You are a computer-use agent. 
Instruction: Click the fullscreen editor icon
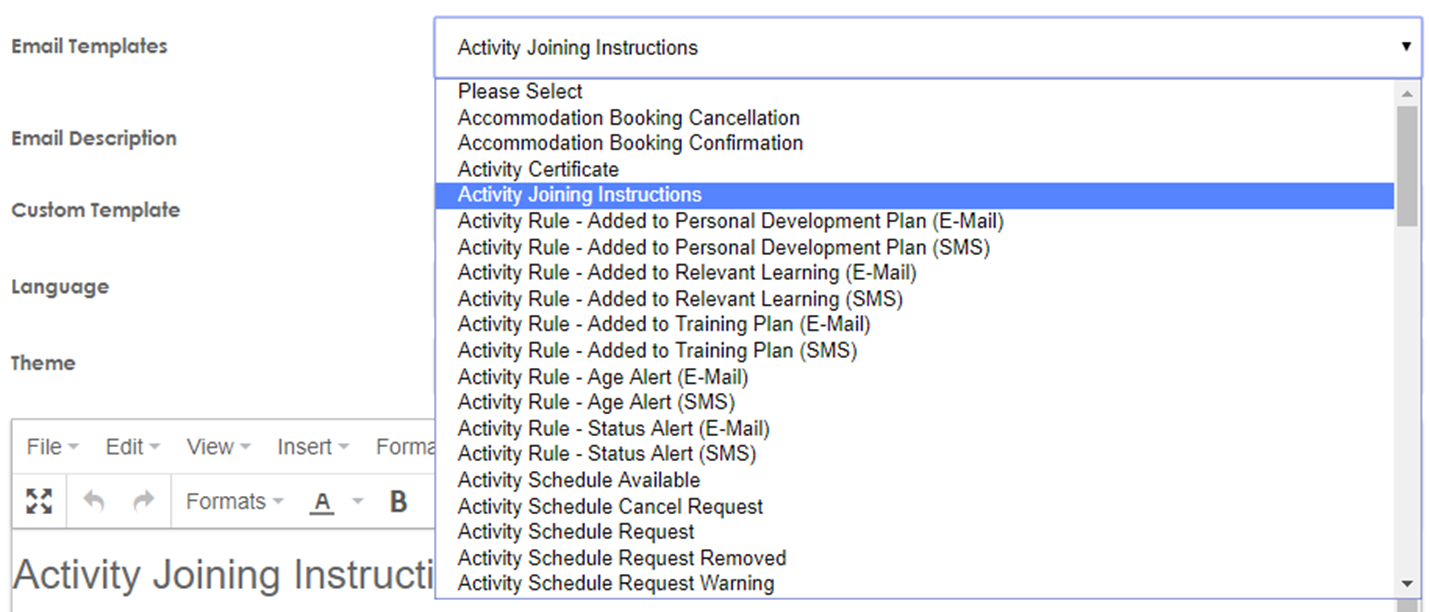[39, 501]
